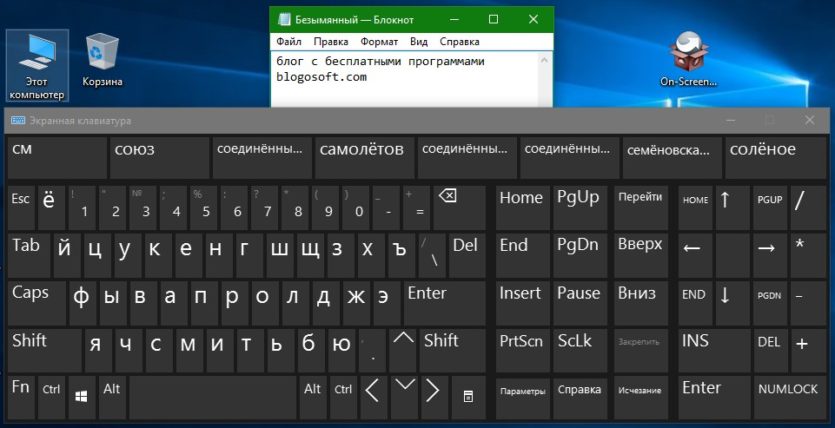The height and width of the screenshot is (428, 835).
Task: Toggle the INS numpad key
Action: coord(714,350)
